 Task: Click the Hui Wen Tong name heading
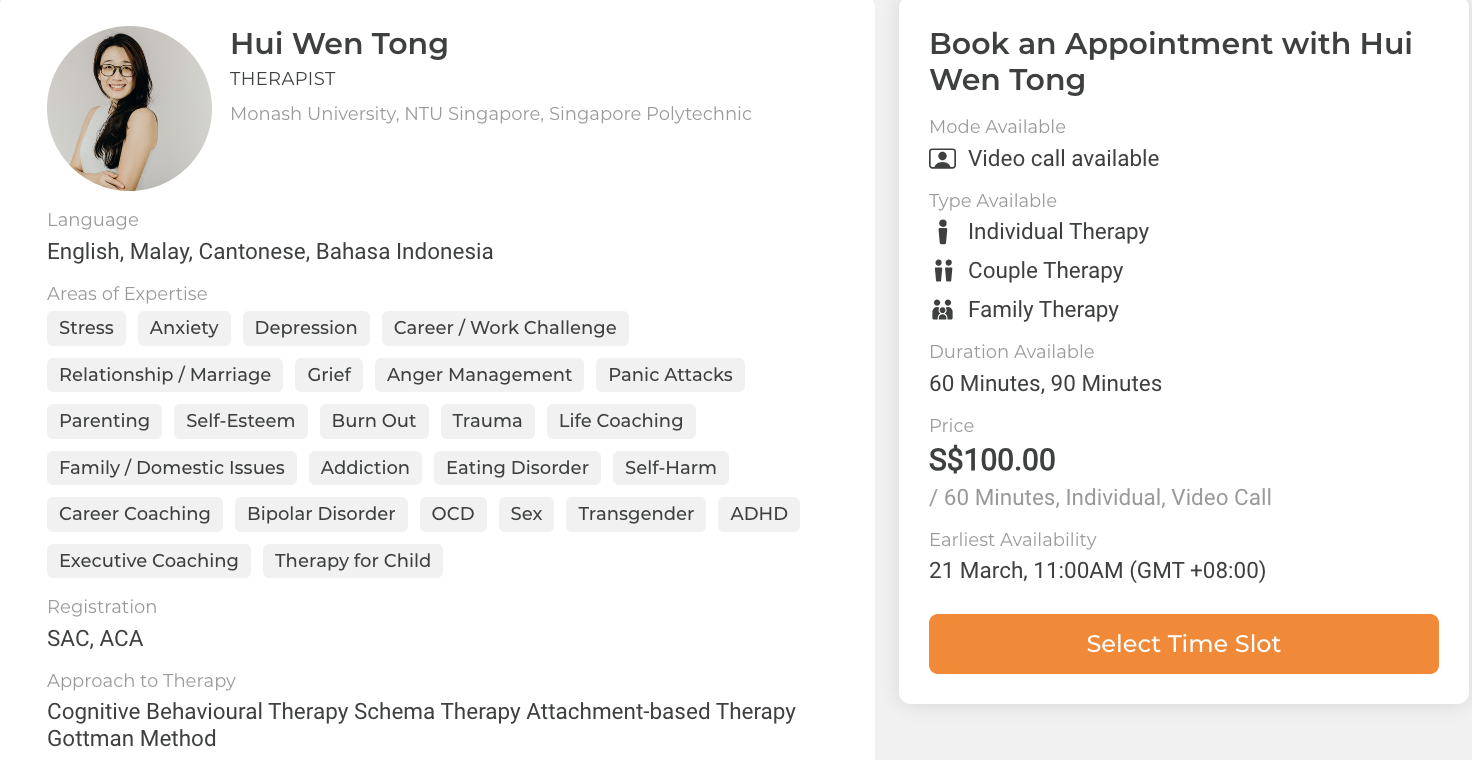pos(339,44)
